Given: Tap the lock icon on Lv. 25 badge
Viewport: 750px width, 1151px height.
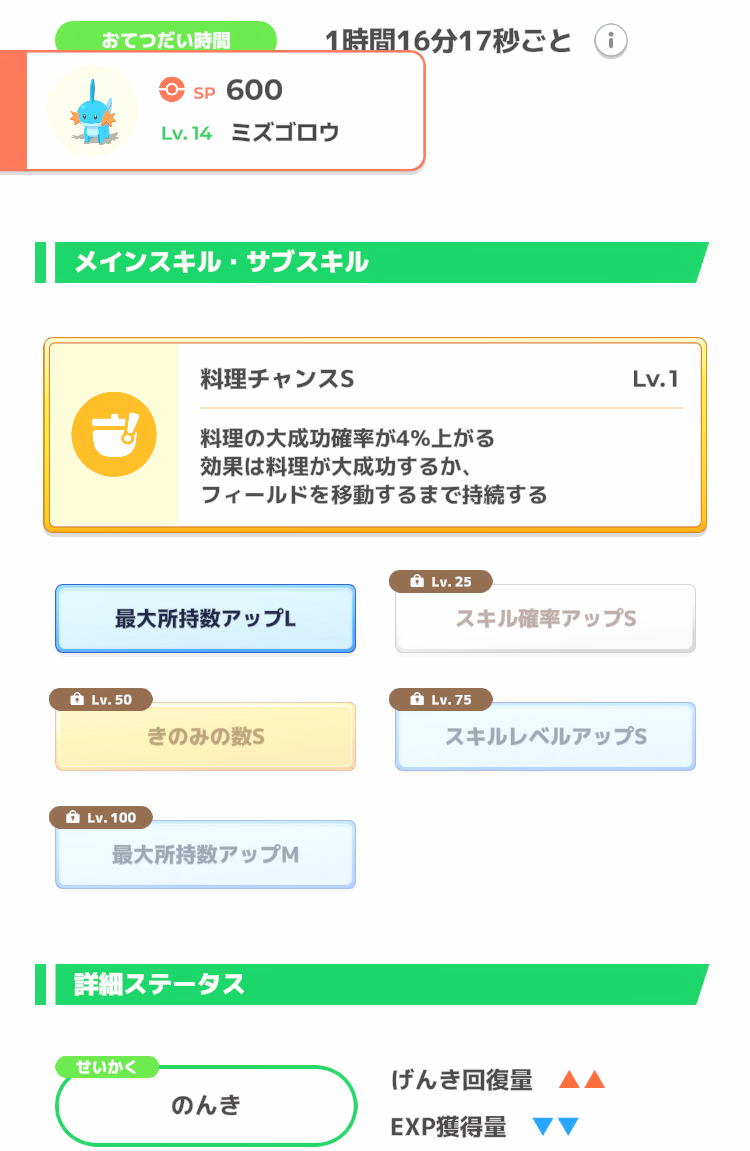Looking at the screenshot, I should pyautogui.click(x=415, y=582).
